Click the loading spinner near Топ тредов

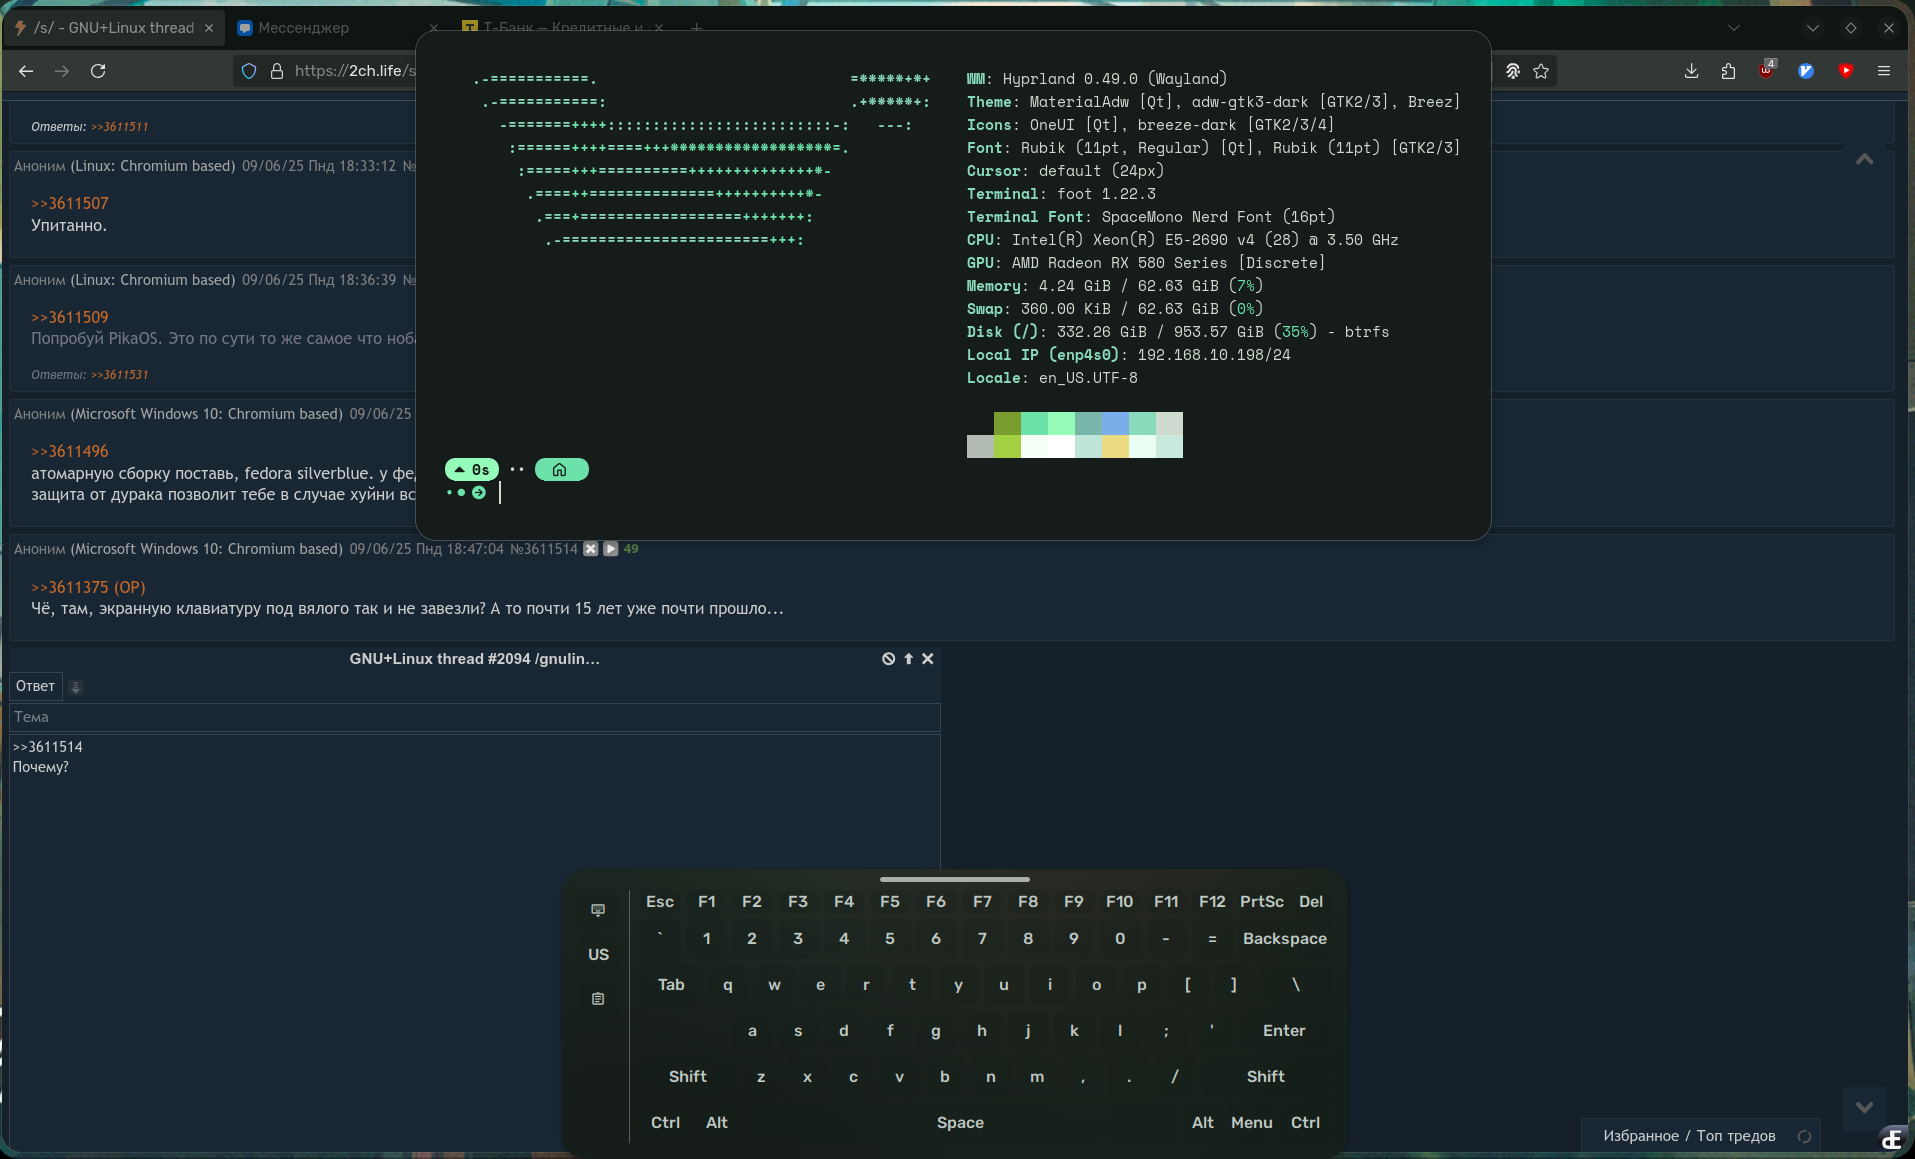1804,1136
